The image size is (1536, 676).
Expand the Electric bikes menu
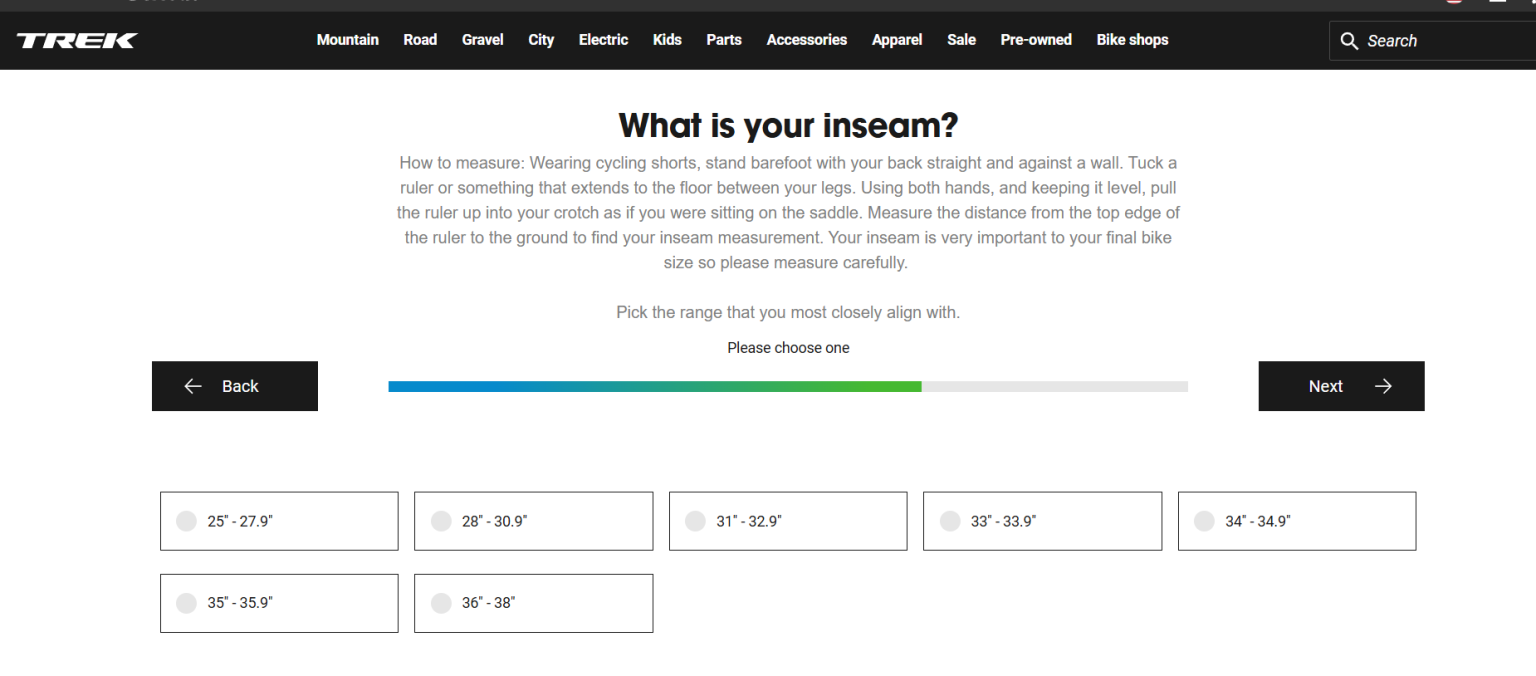(x=603, y=40)
